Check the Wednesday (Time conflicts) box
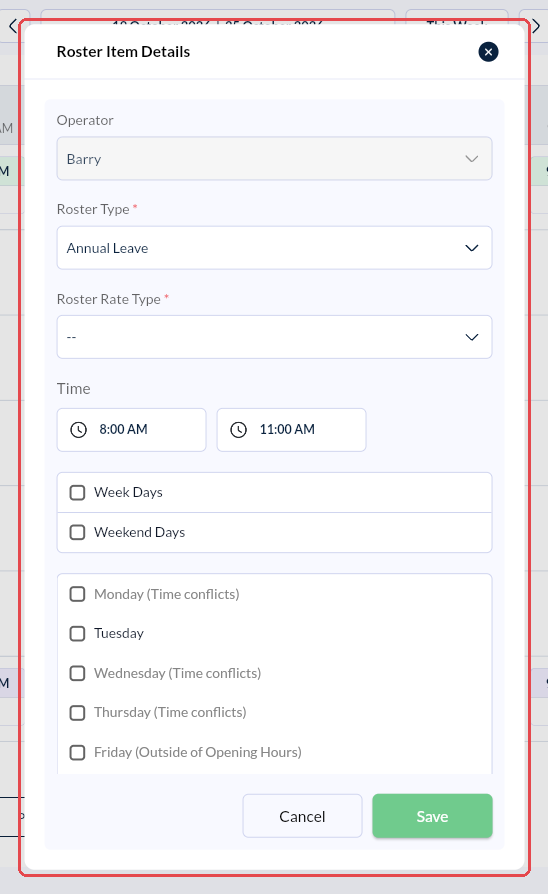Screen dimensions: 548x894 (77, 673)
